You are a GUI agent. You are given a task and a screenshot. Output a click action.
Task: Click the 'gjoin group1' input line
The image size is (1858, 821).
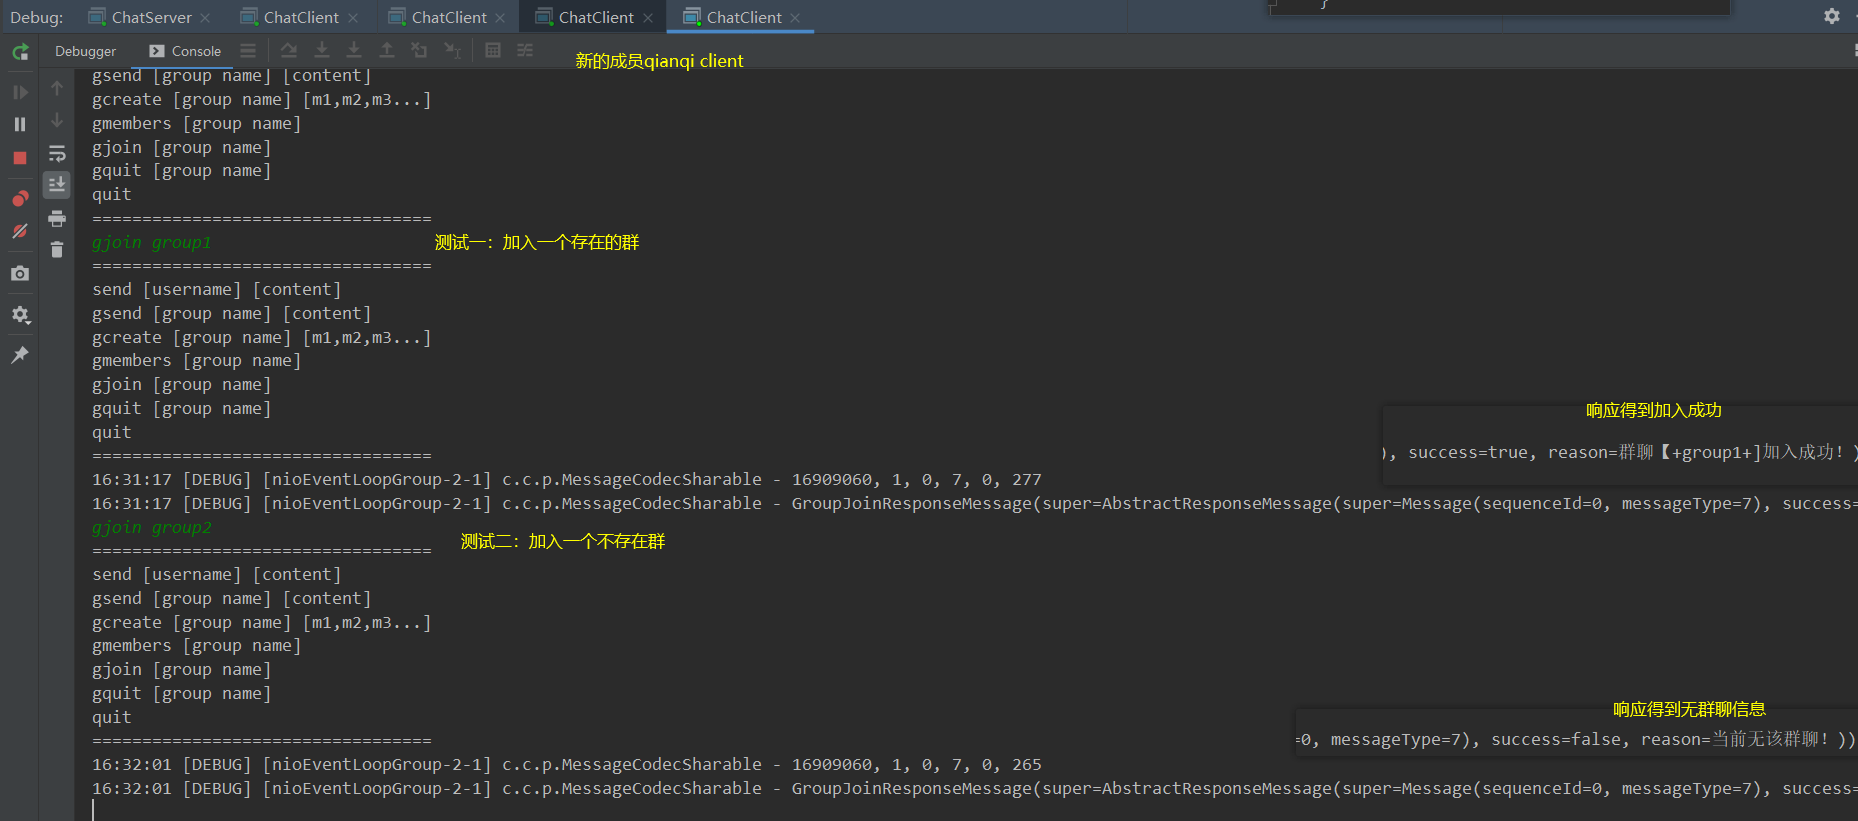pos(152,242)
